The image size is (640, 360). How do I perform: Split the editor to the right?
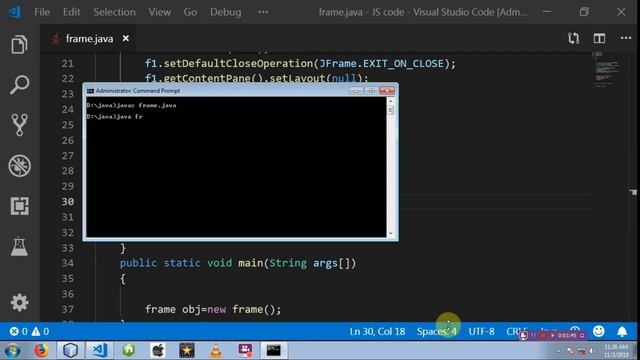(599, 38)
